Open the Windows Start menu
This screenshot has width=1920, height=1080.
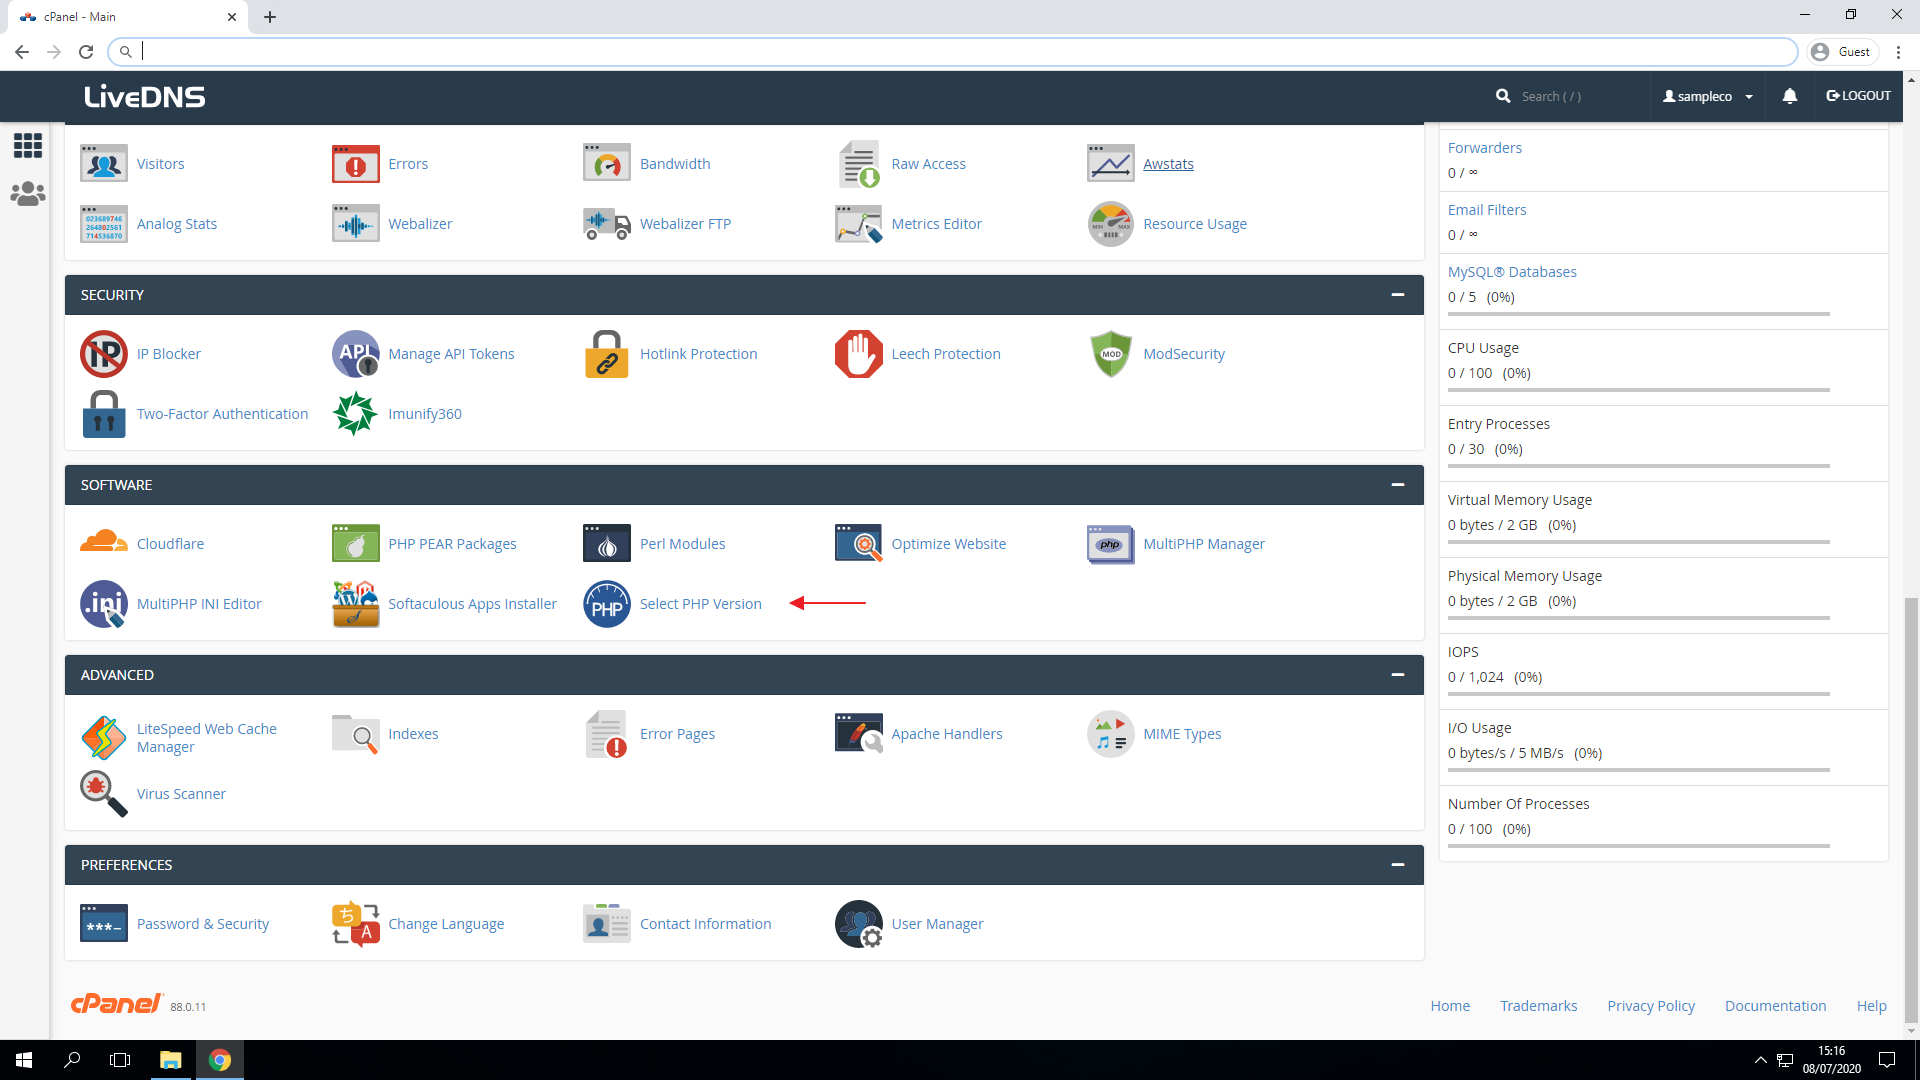(24, 1060)
